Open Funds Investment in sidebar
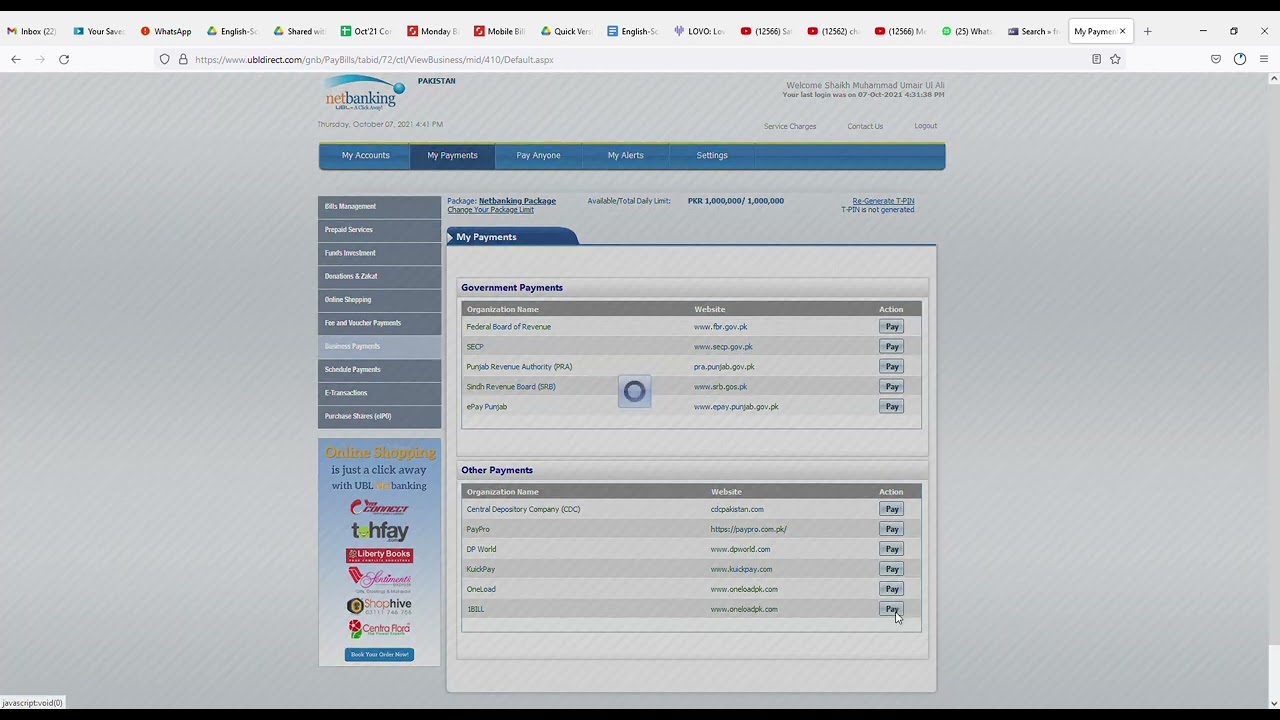1280x720 pixels. click(x=379, y=253)
